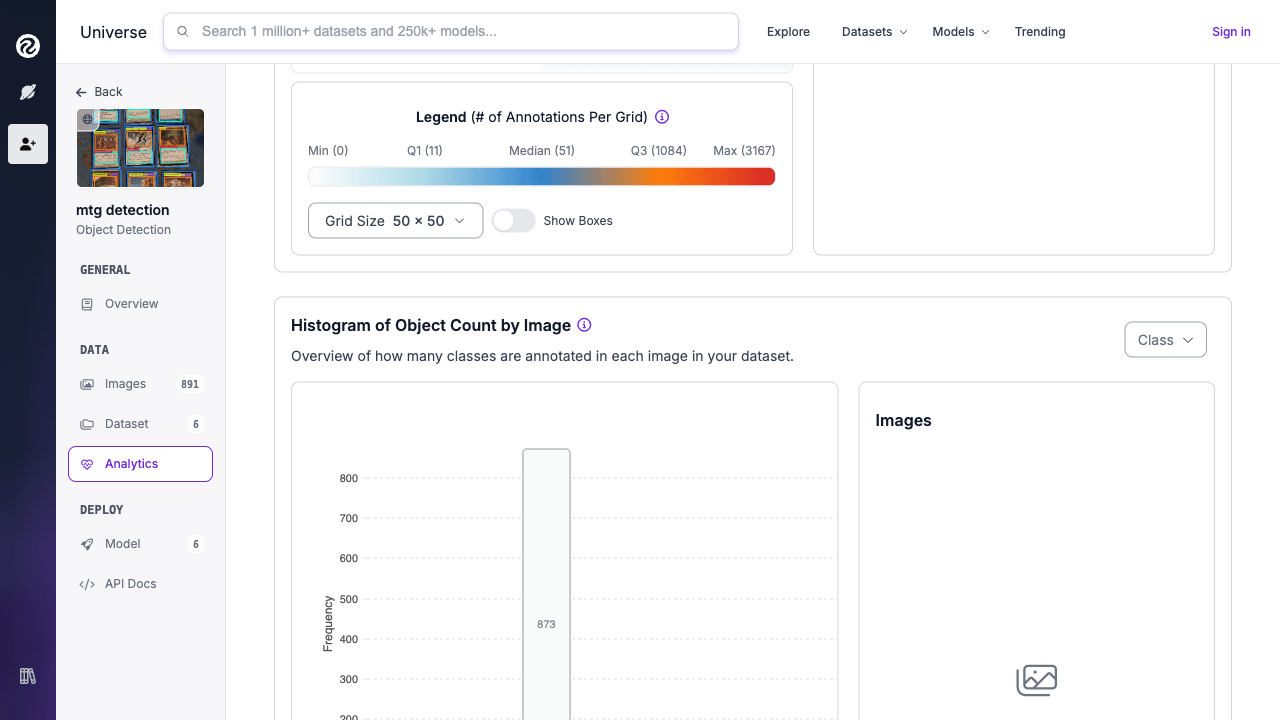Click the Back link above the project thumbnail
Viewport: 1280px width, 720px height.
pos(99,91)
